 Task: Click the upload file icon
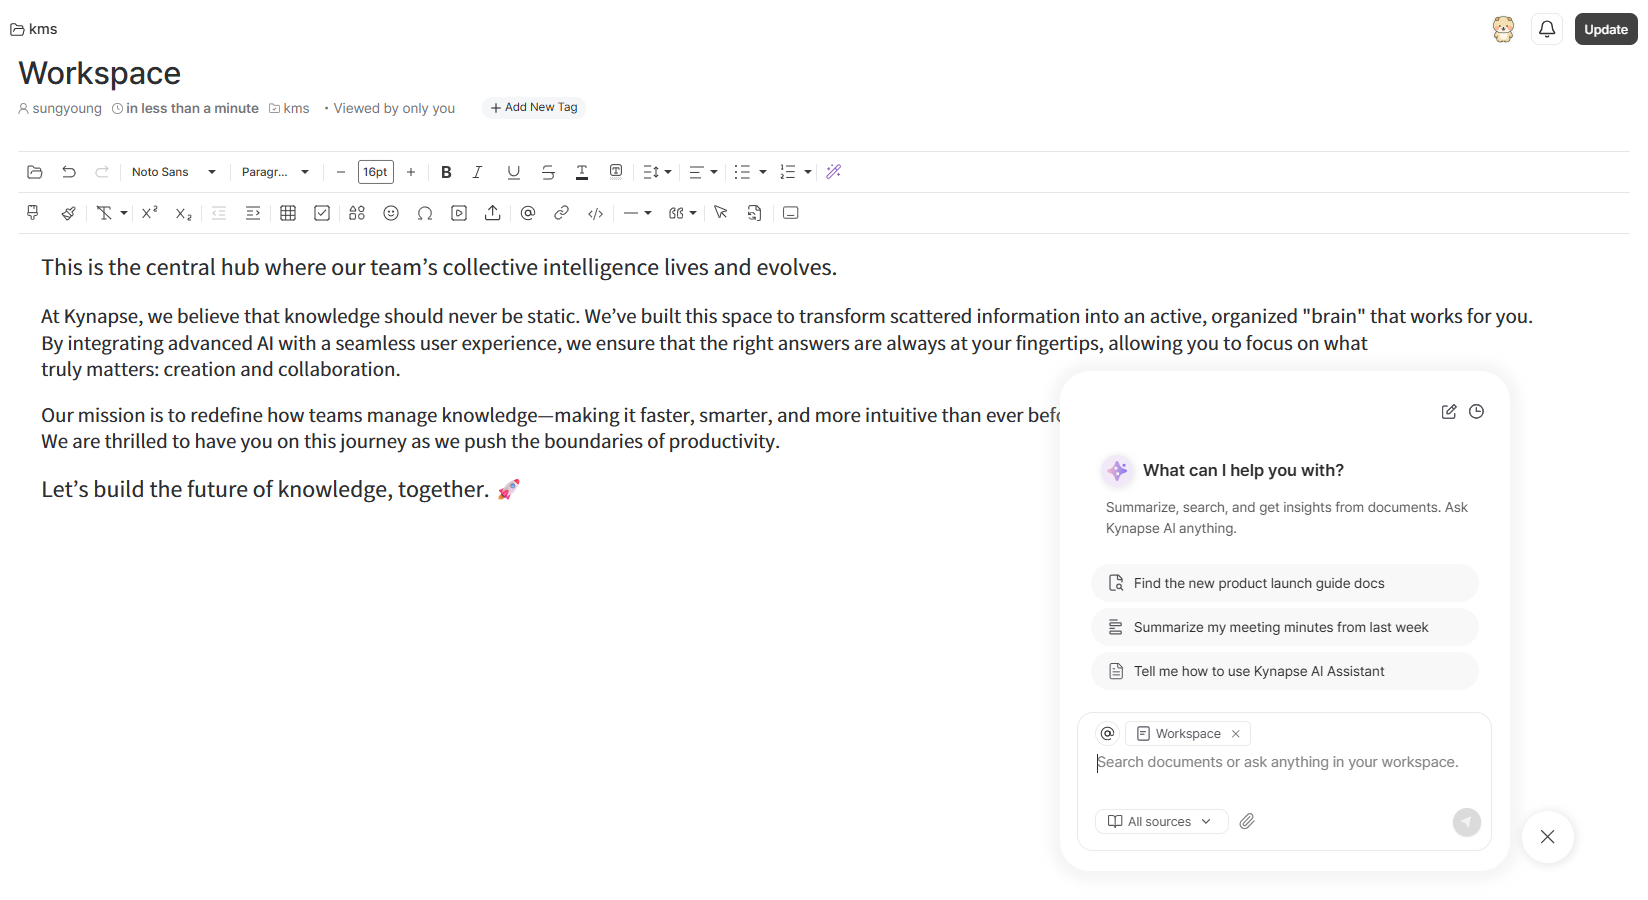click(x=493, y=213)
